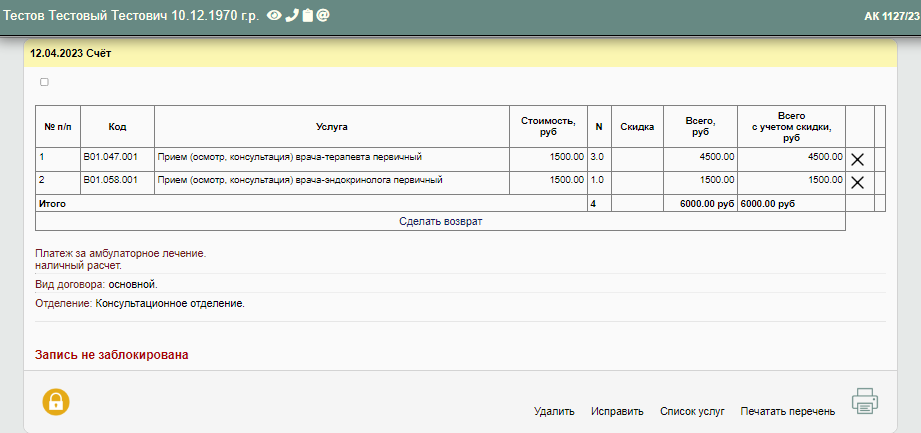This screenshot has height=433, width=921.
Task: Toggle the checkbox above the services table
Action: (x=44, y=82)
